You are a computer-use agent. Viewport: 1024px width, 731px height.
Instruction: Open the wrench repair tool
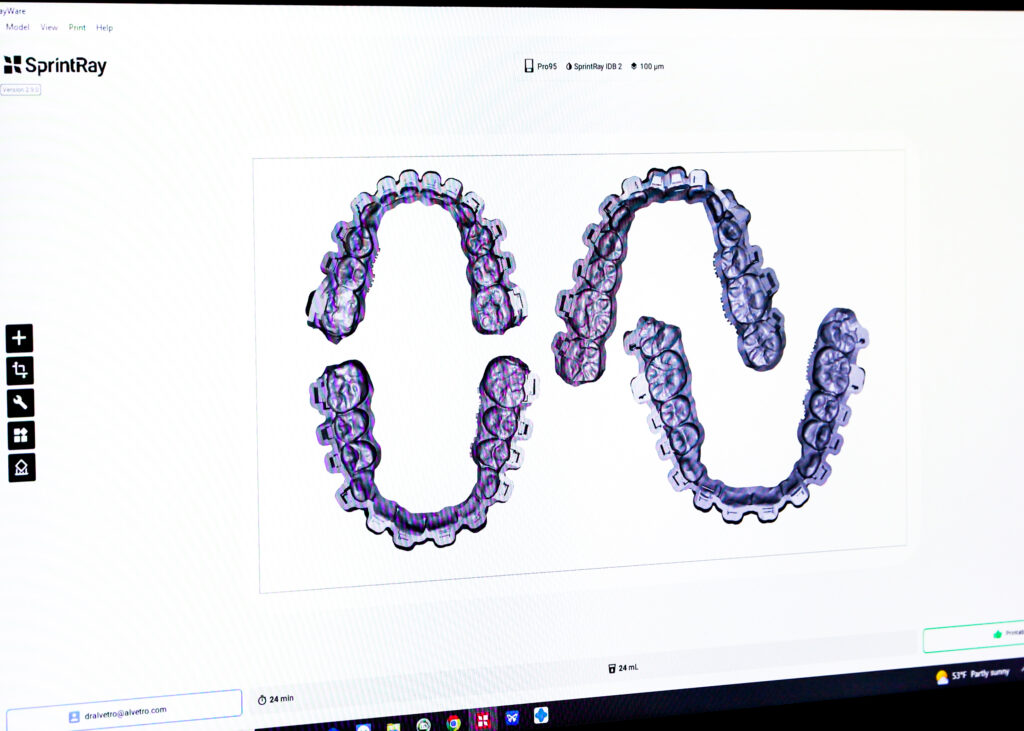coord(20,403)
